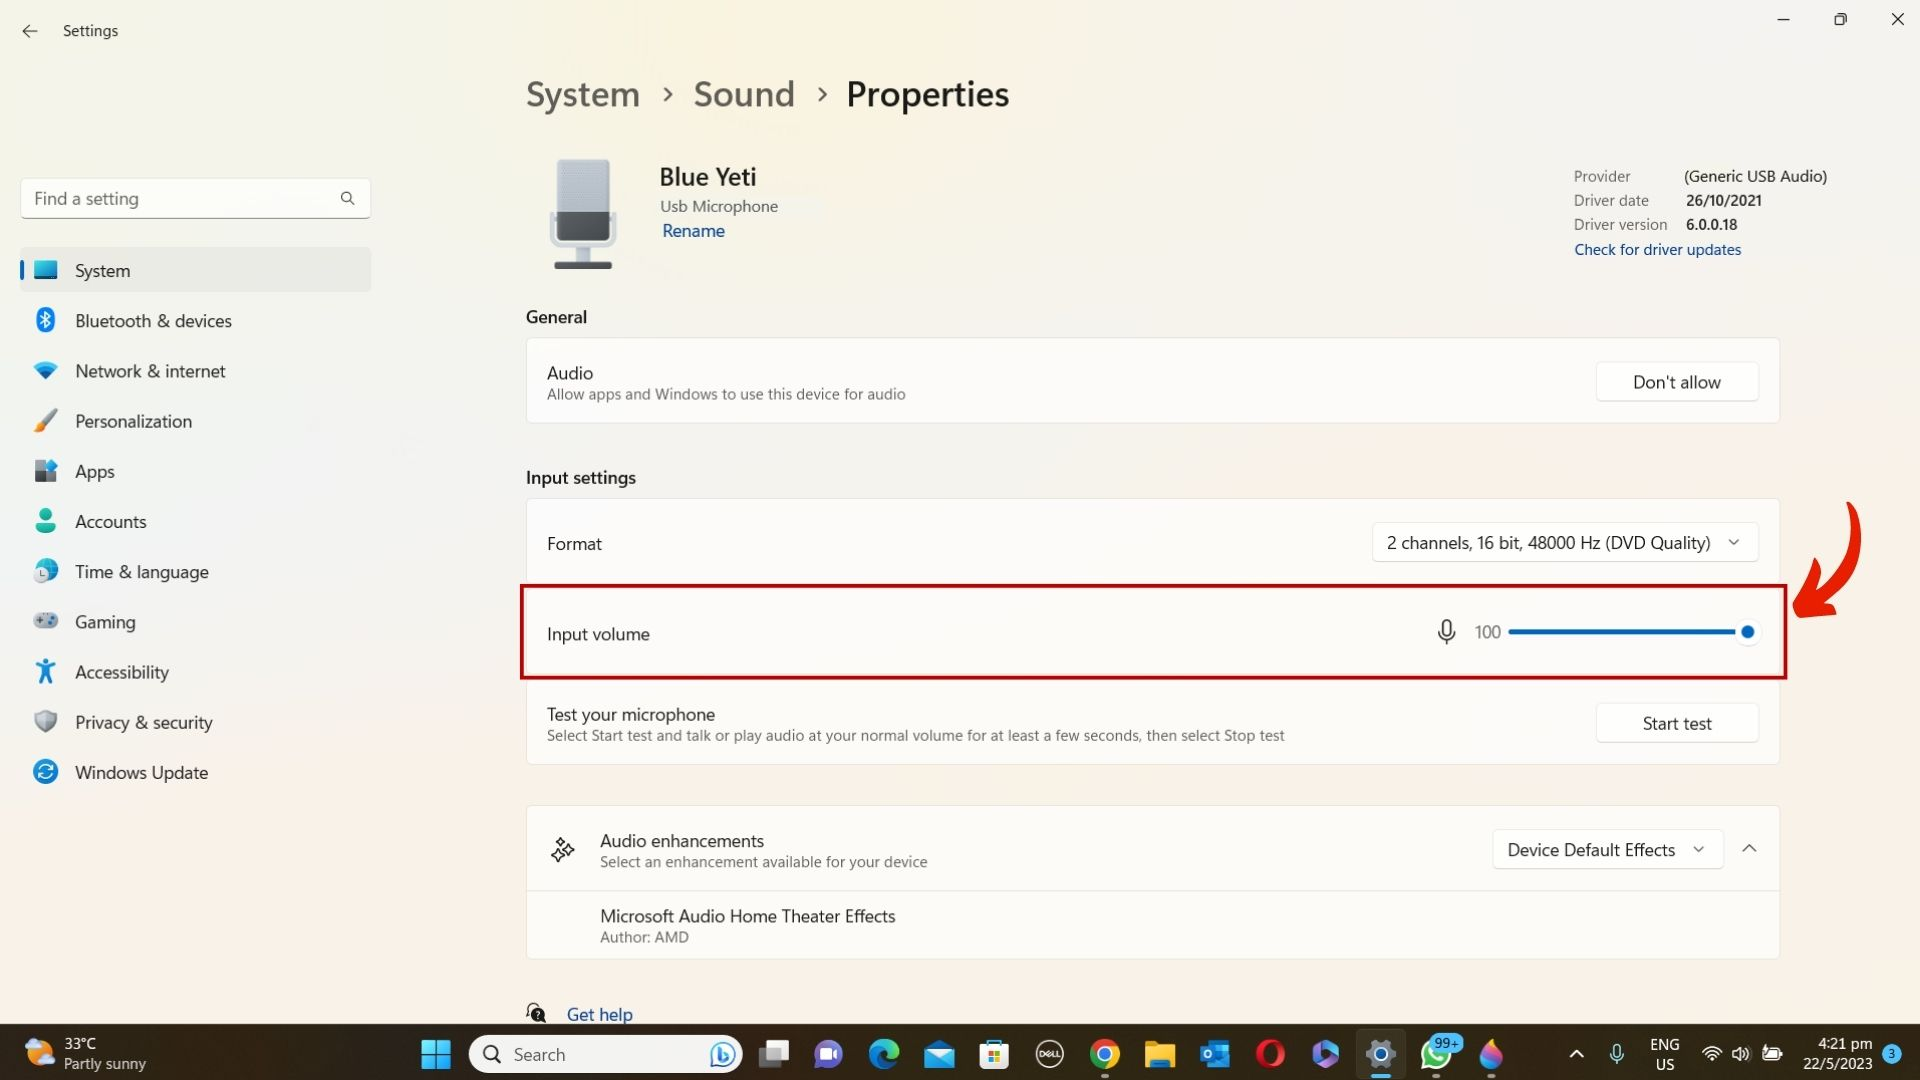The height and width of the screenshot is (1080, 1920).
Task: Select Microsoft Audio Home Theater Effects row
Action: point(1153,925)
